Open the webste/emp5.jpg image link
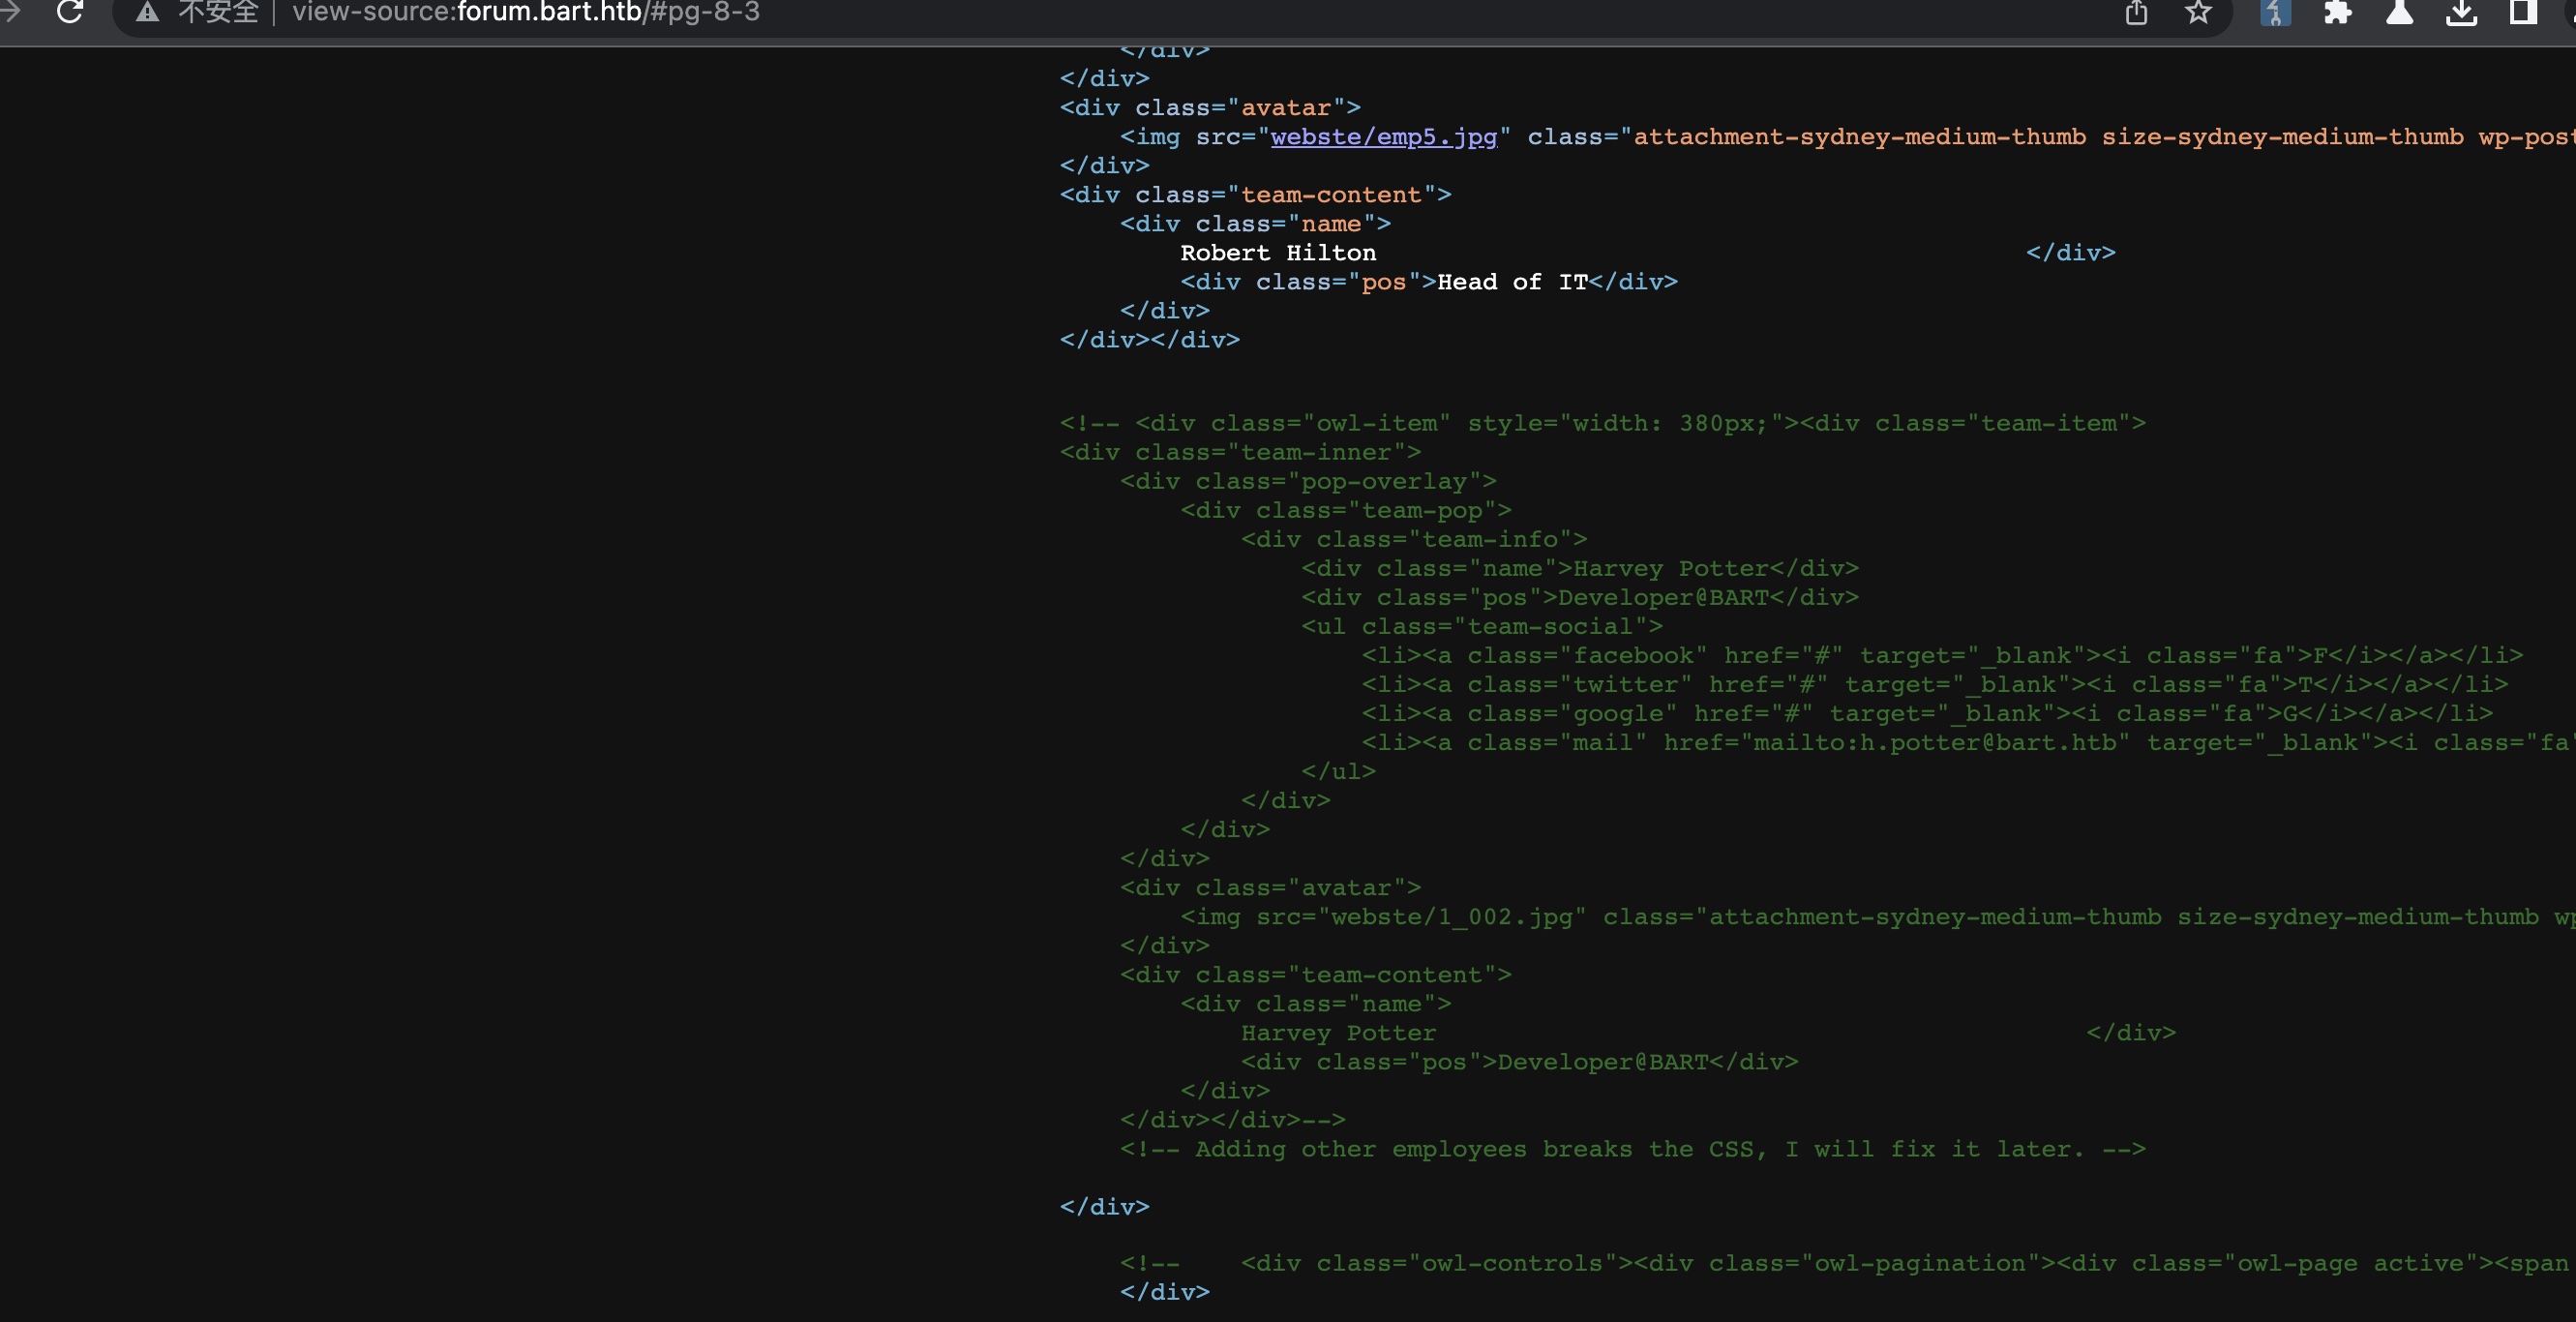Screen dimensions: 2576x1322 [x=1383, y=137]
